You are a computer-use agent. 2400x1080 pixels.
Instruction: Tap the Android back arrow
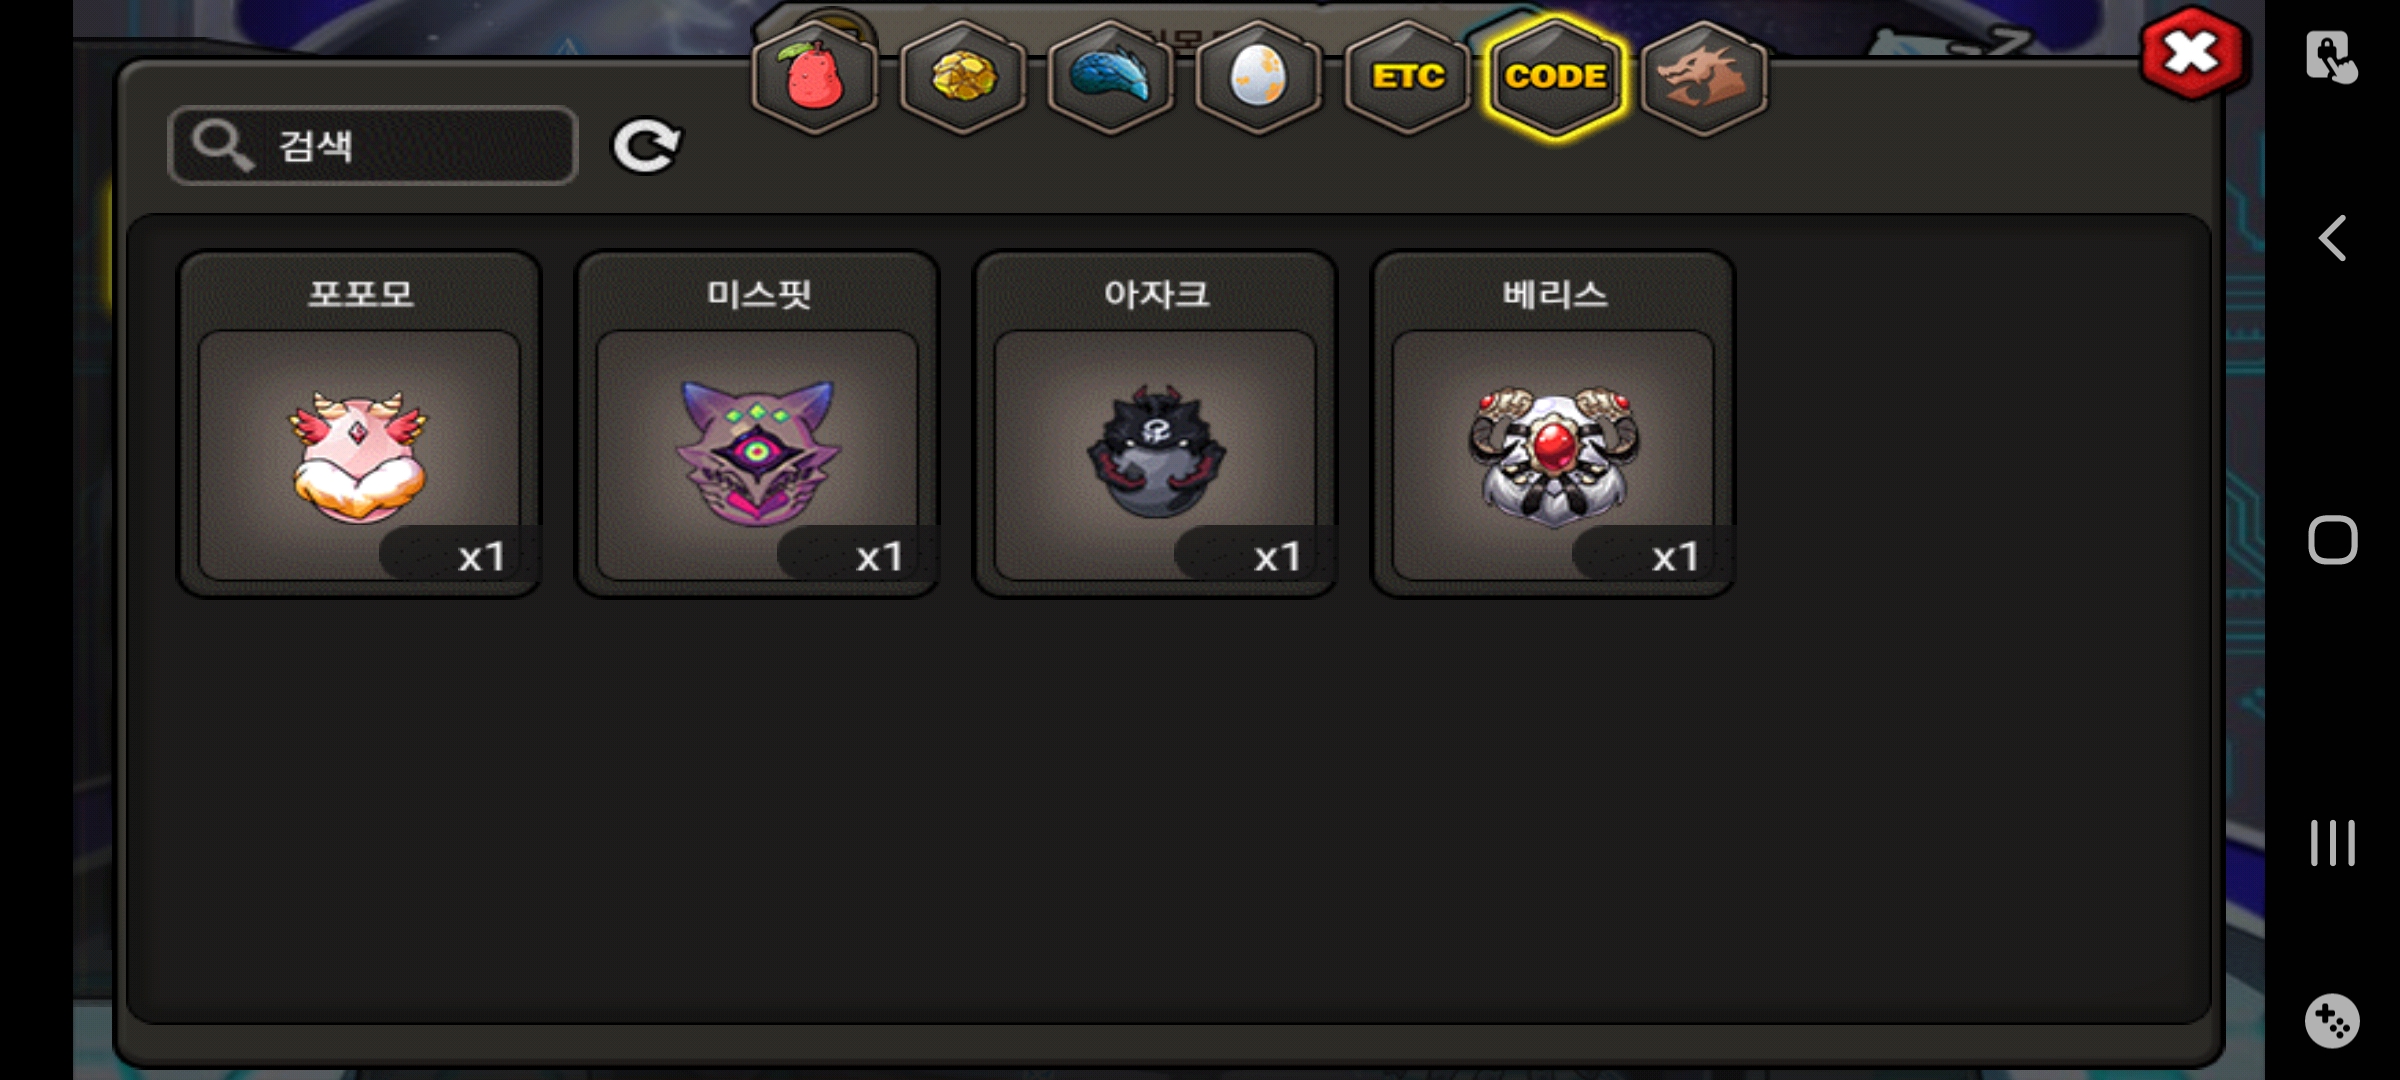coord(2332,238)
